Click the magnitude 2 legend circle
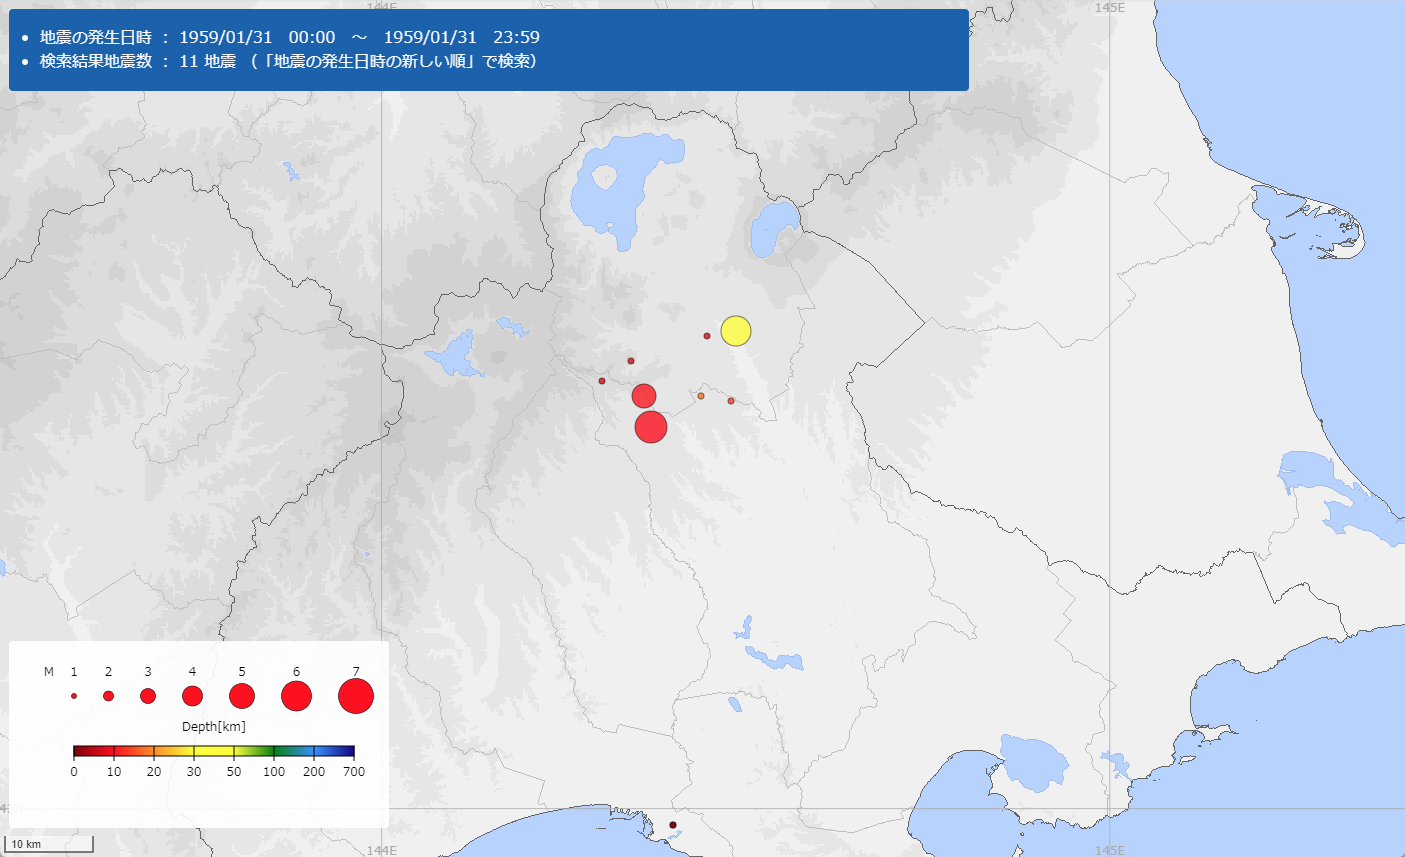 pos(108,696)
